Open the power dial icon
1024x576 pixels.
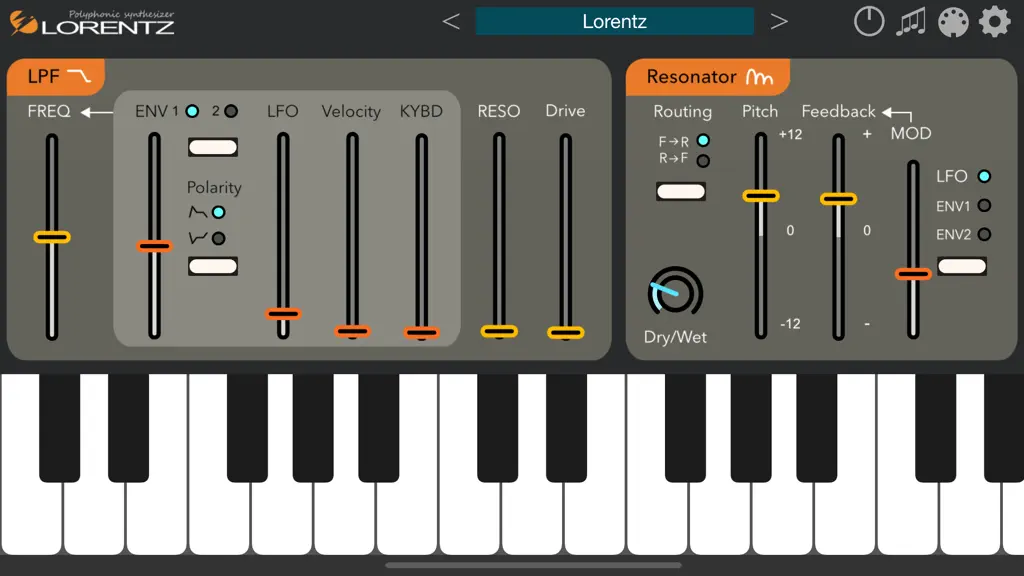pyautogui.click(x=869, y=22)
